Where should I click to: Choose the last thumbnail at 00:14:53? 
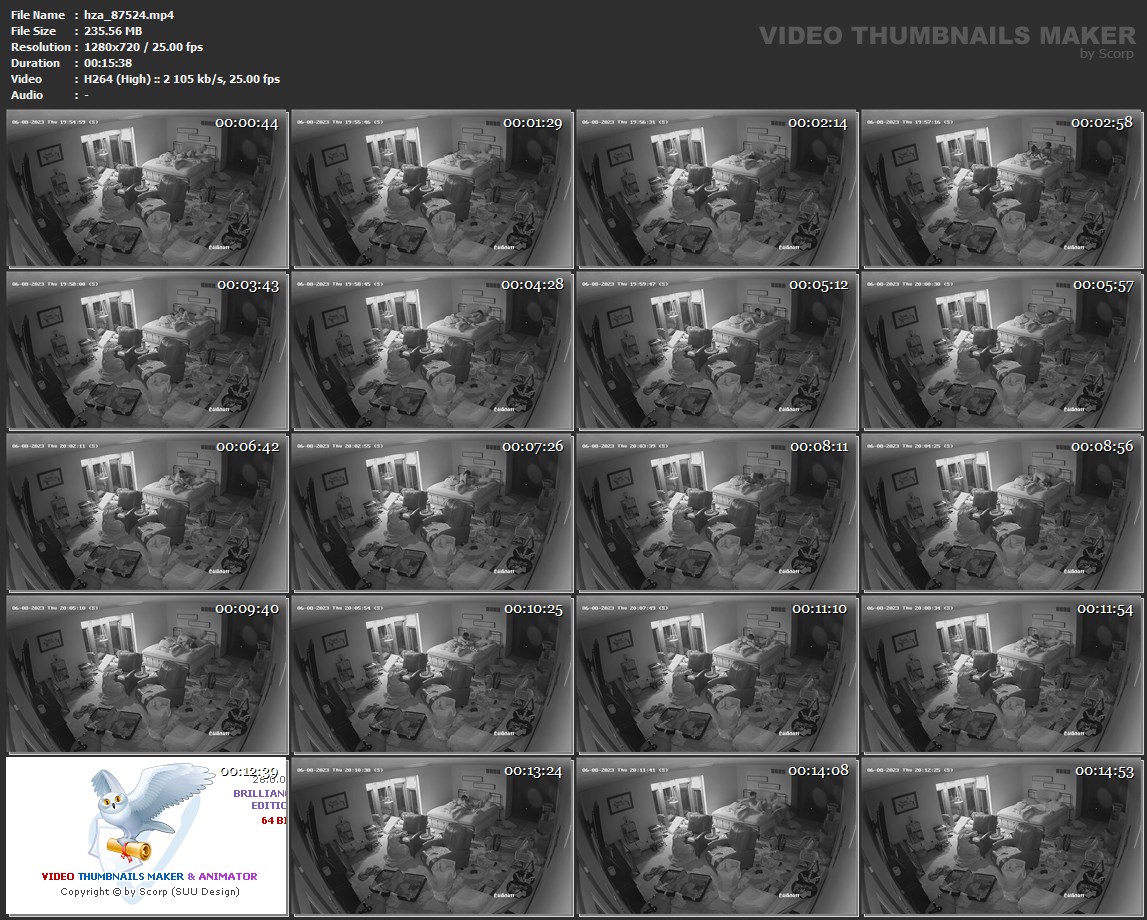click(1001, 836)
